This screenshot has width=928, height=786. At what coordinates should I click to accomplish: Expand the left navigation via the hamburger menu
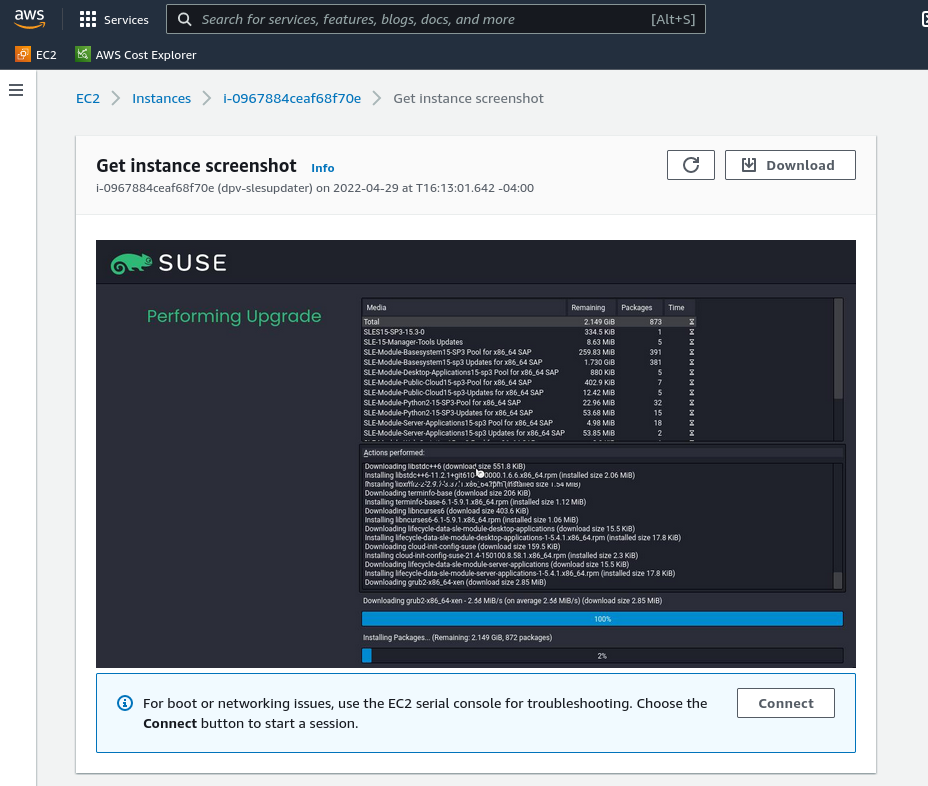click(15, 90)
